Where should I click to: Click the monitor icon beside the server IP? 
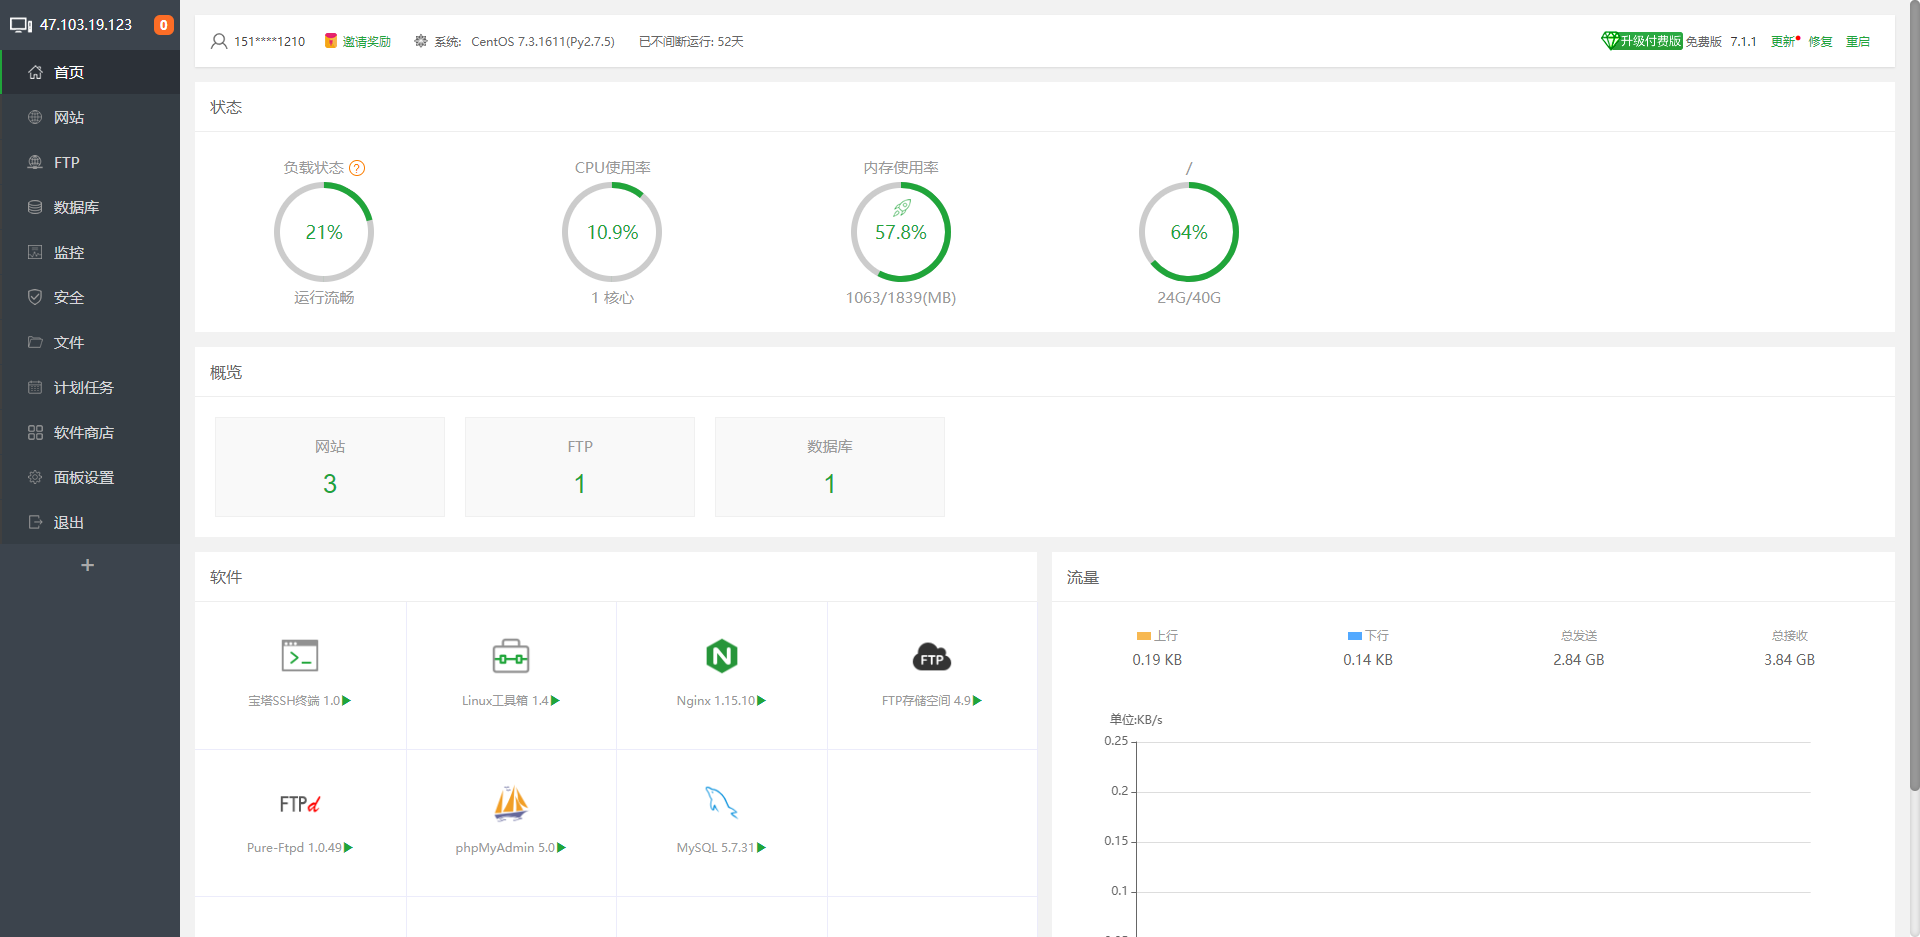[x=21, y=25]
